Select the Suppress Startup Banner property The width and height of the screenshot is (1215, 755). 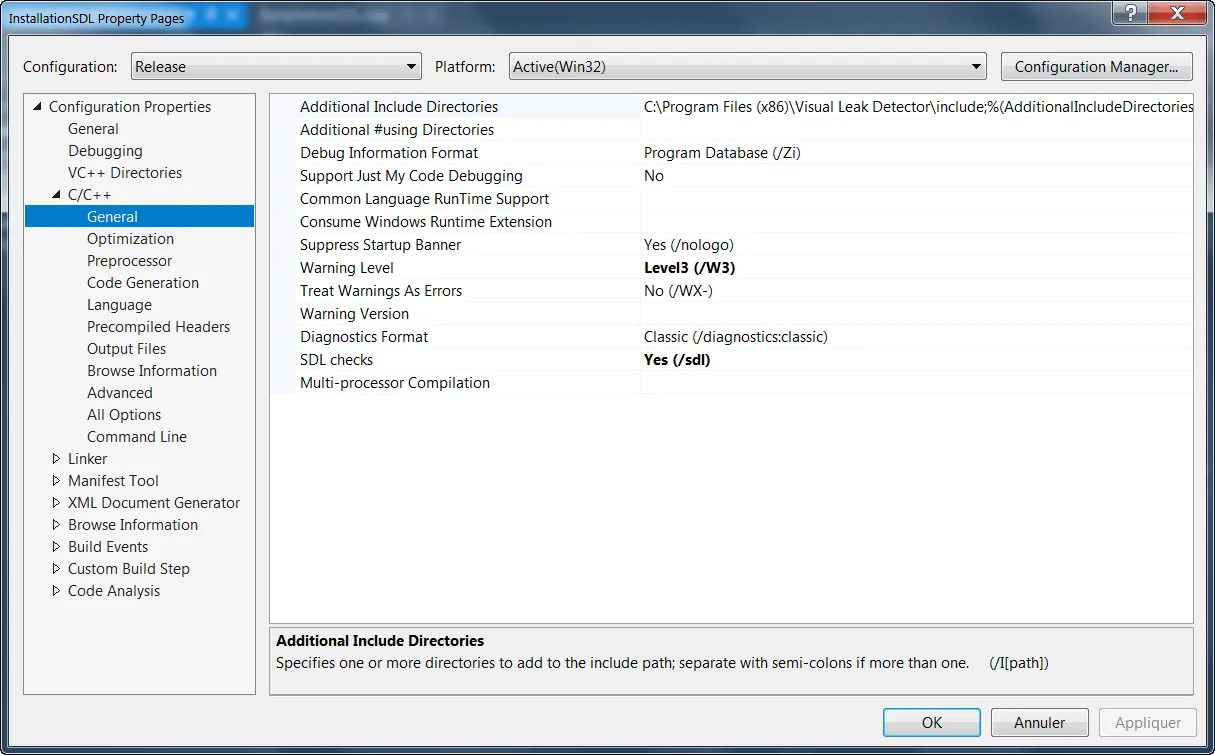click(381, 245)
